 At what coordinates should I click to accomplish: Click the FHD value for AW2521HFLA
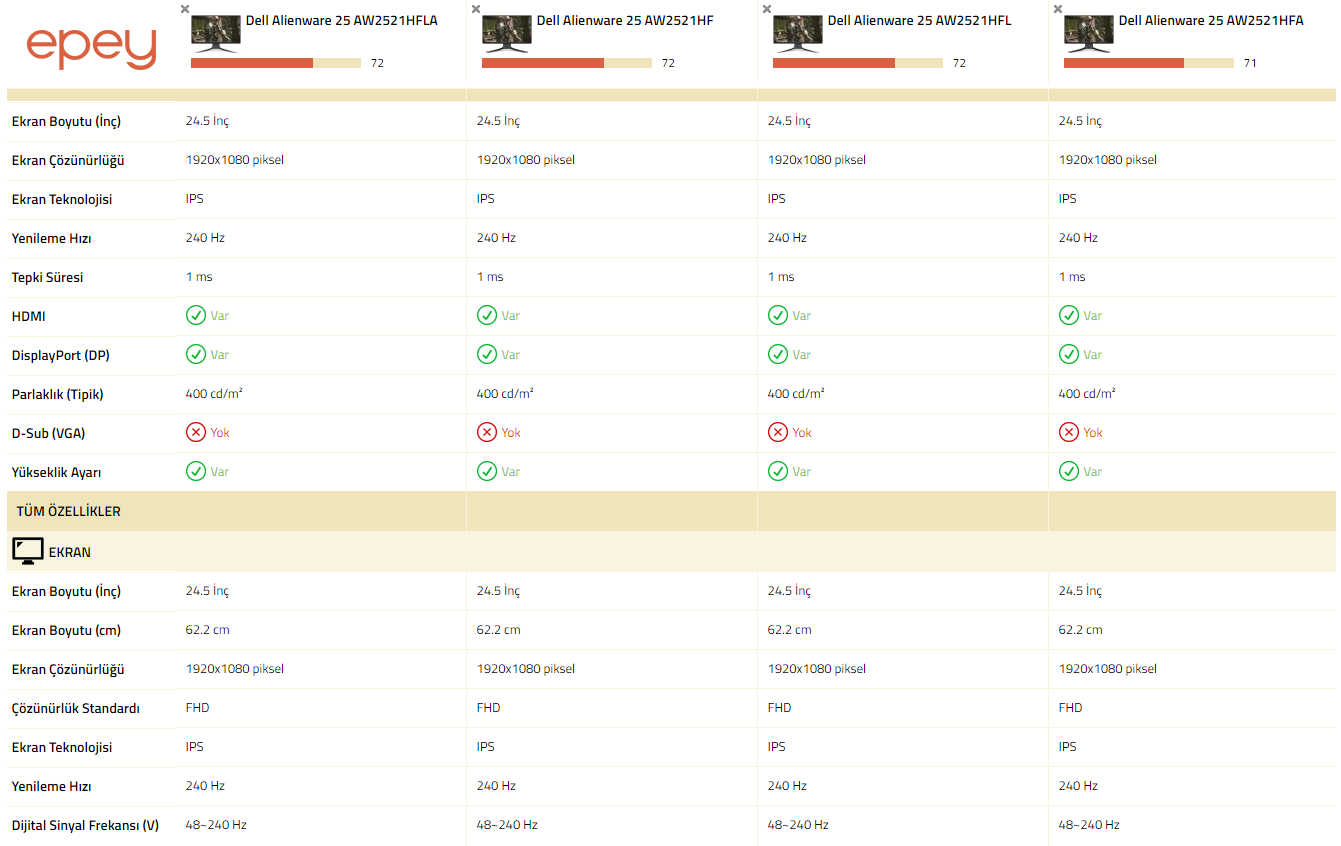coord(198,708)
